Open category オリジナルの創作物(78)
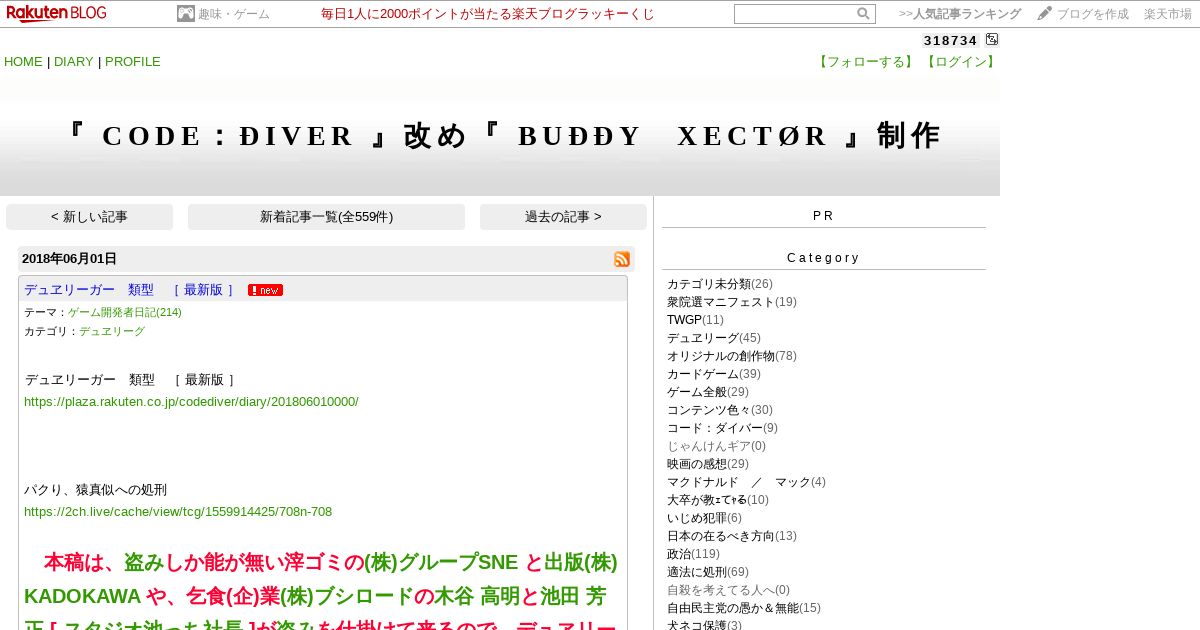This screenshot has height=630, width=1200. click(x=732, y=356)
